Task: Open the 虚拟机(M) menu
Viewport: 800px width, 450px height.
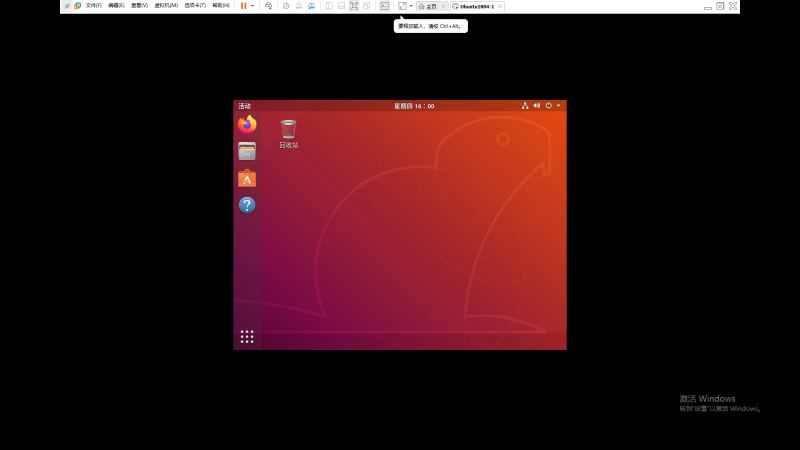Action: click(x=166, y=6)
